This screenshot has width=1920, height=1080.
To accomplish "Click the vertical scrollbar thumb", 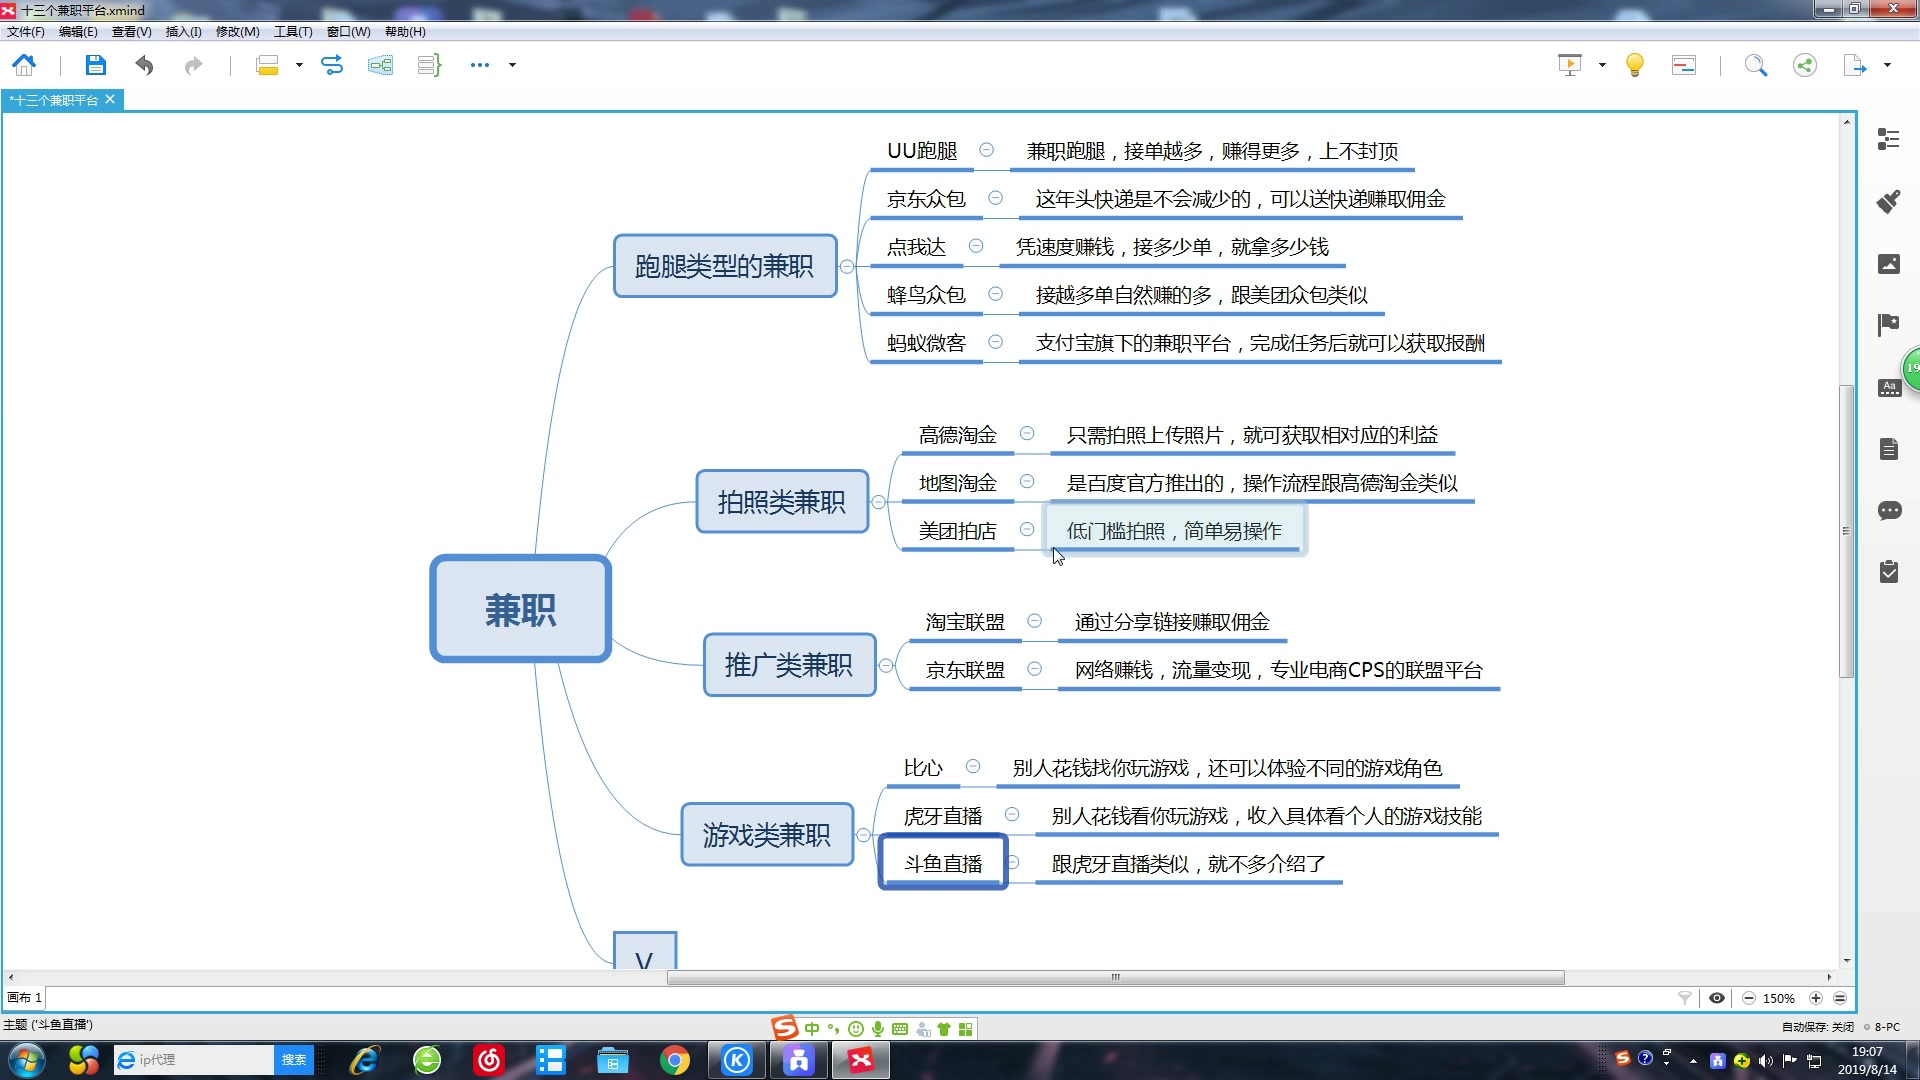I will (x=1846, y=531).
